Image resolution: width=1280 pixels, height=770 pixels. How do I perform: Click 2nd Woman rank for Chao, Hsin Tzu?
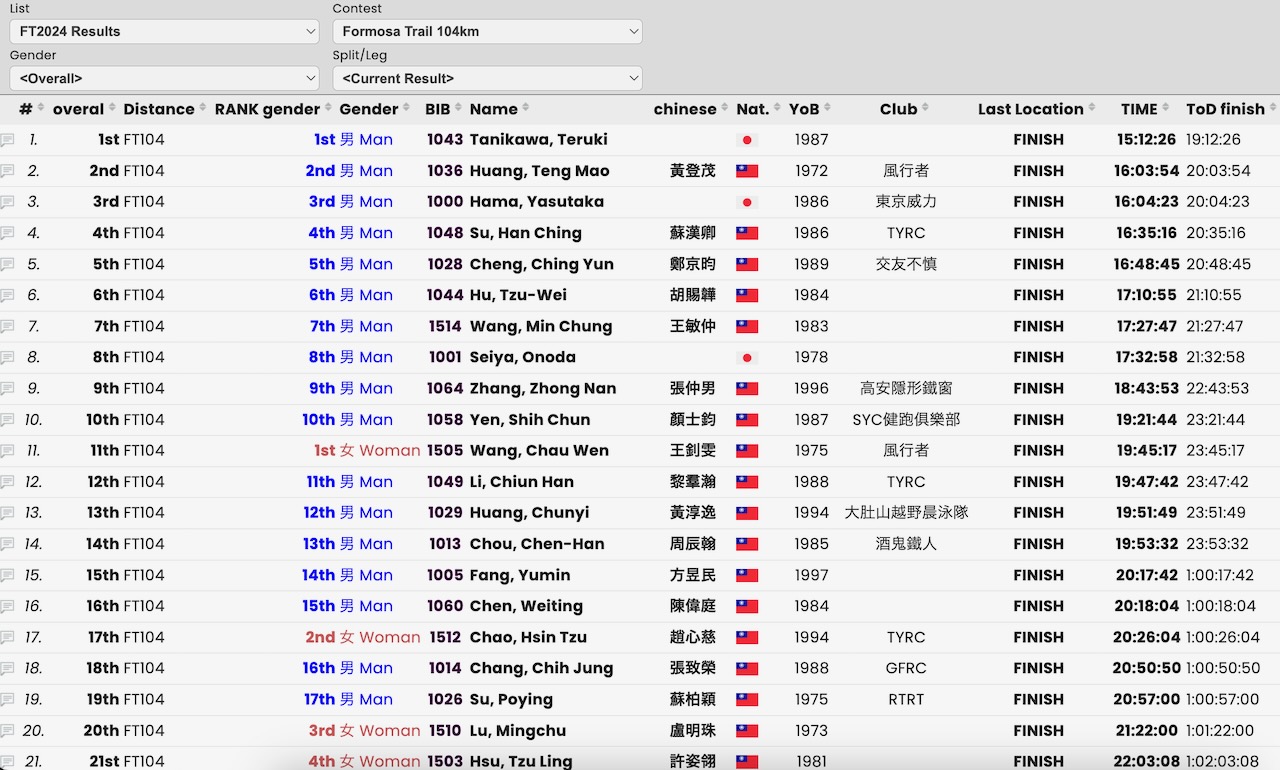(x=363, y=638)
